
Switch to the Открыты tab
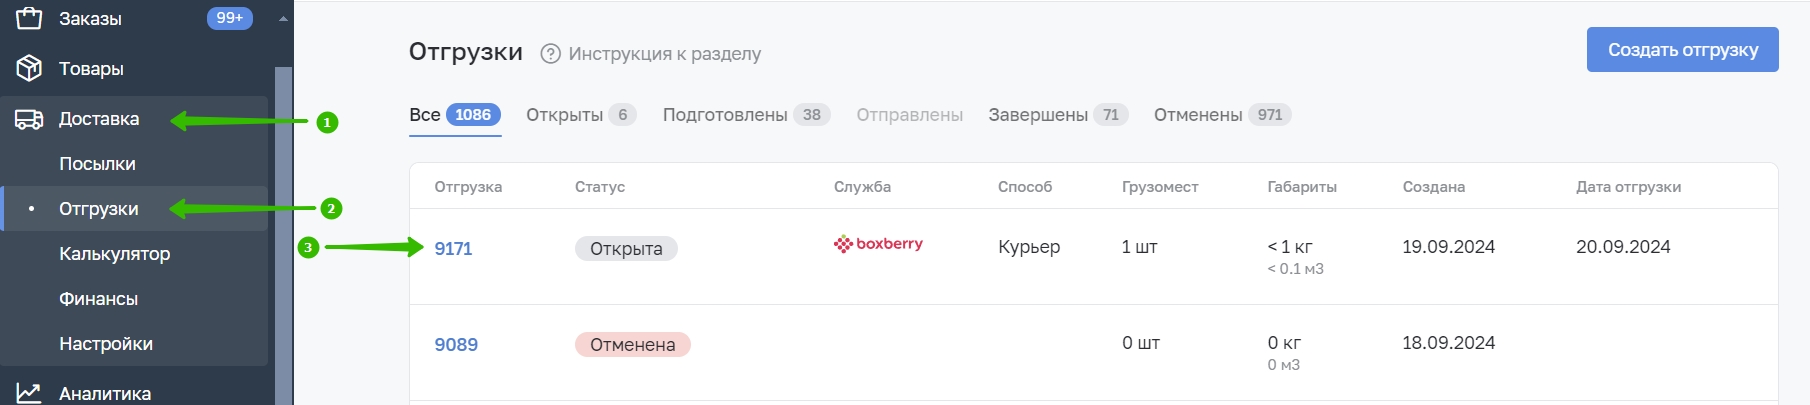click(581, 115)
